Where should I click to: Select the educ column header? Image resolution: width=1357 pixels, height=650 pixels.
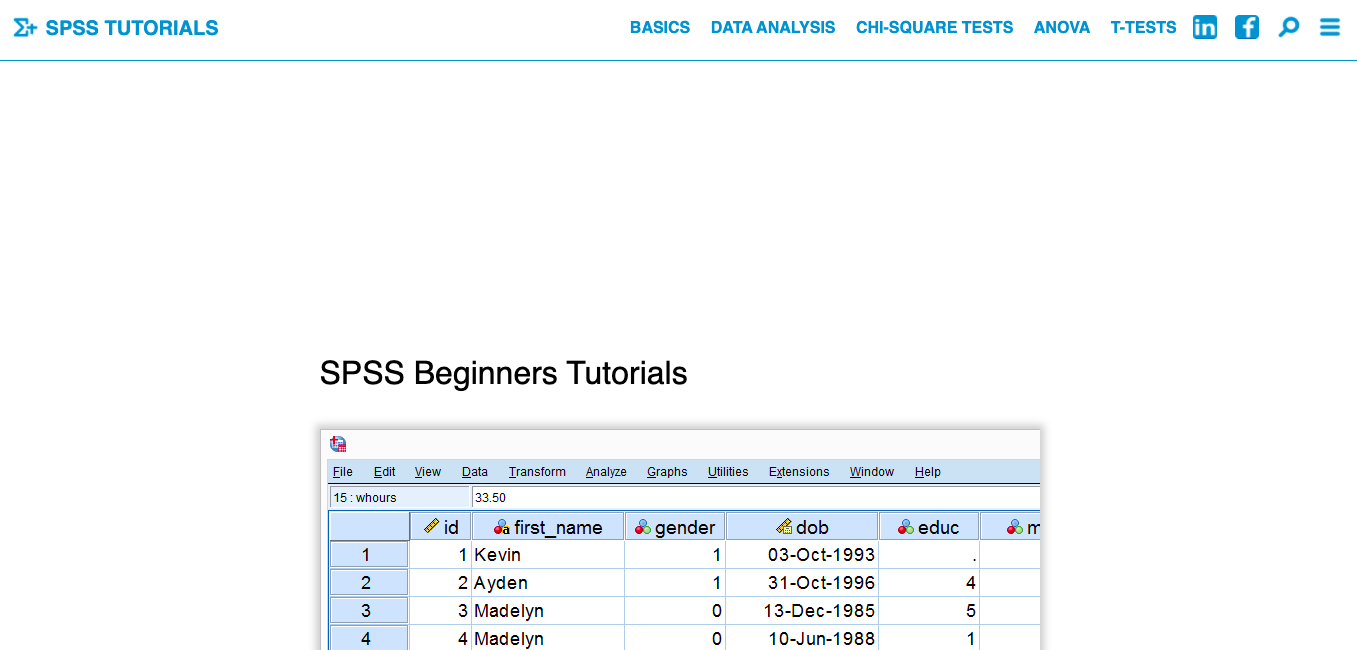pyautogui.click(x=929, y=527)
